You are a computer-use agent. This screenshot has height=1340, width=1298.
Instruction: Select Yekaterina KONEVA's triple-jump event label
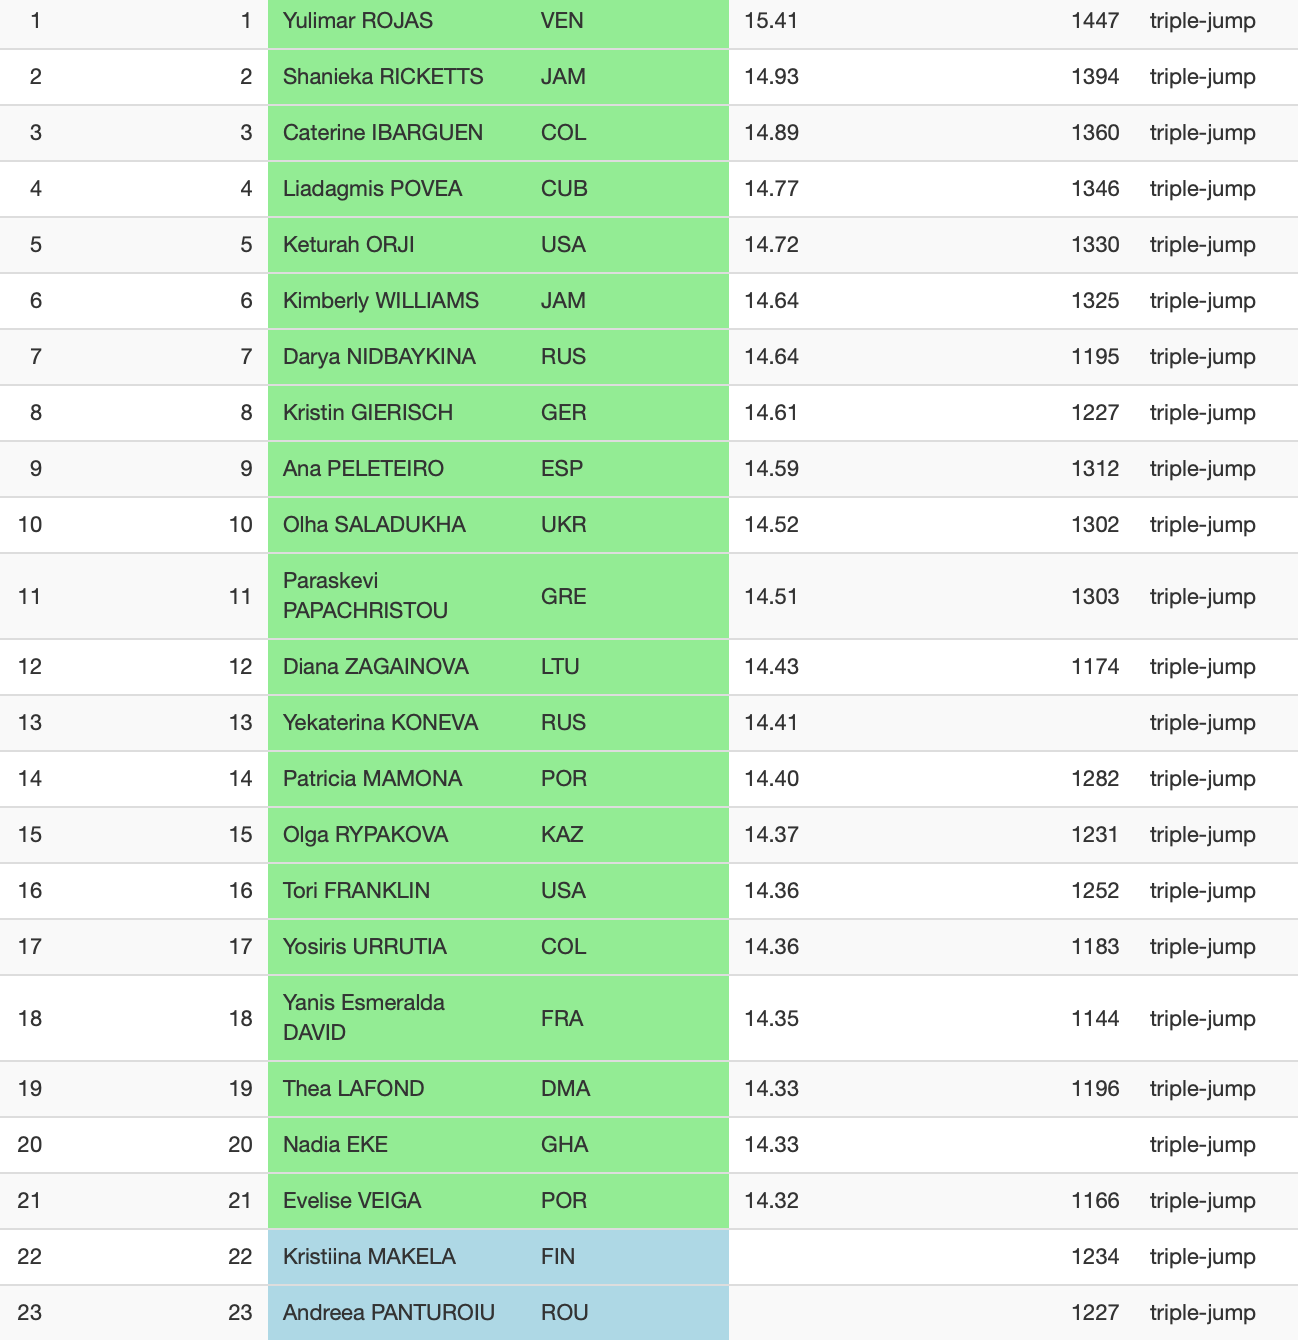click(x=1202, y=723)
